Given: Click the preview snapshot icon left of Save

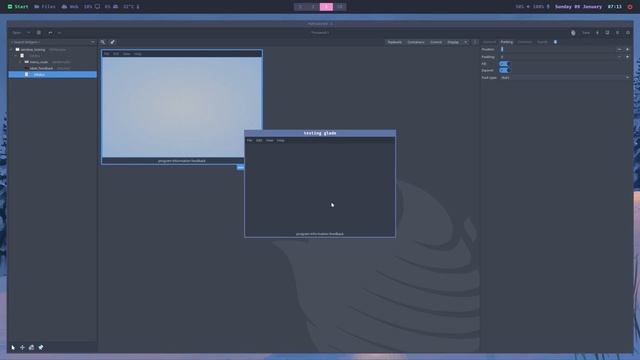Looking at the screenshot, I should (x=573, y=33).
